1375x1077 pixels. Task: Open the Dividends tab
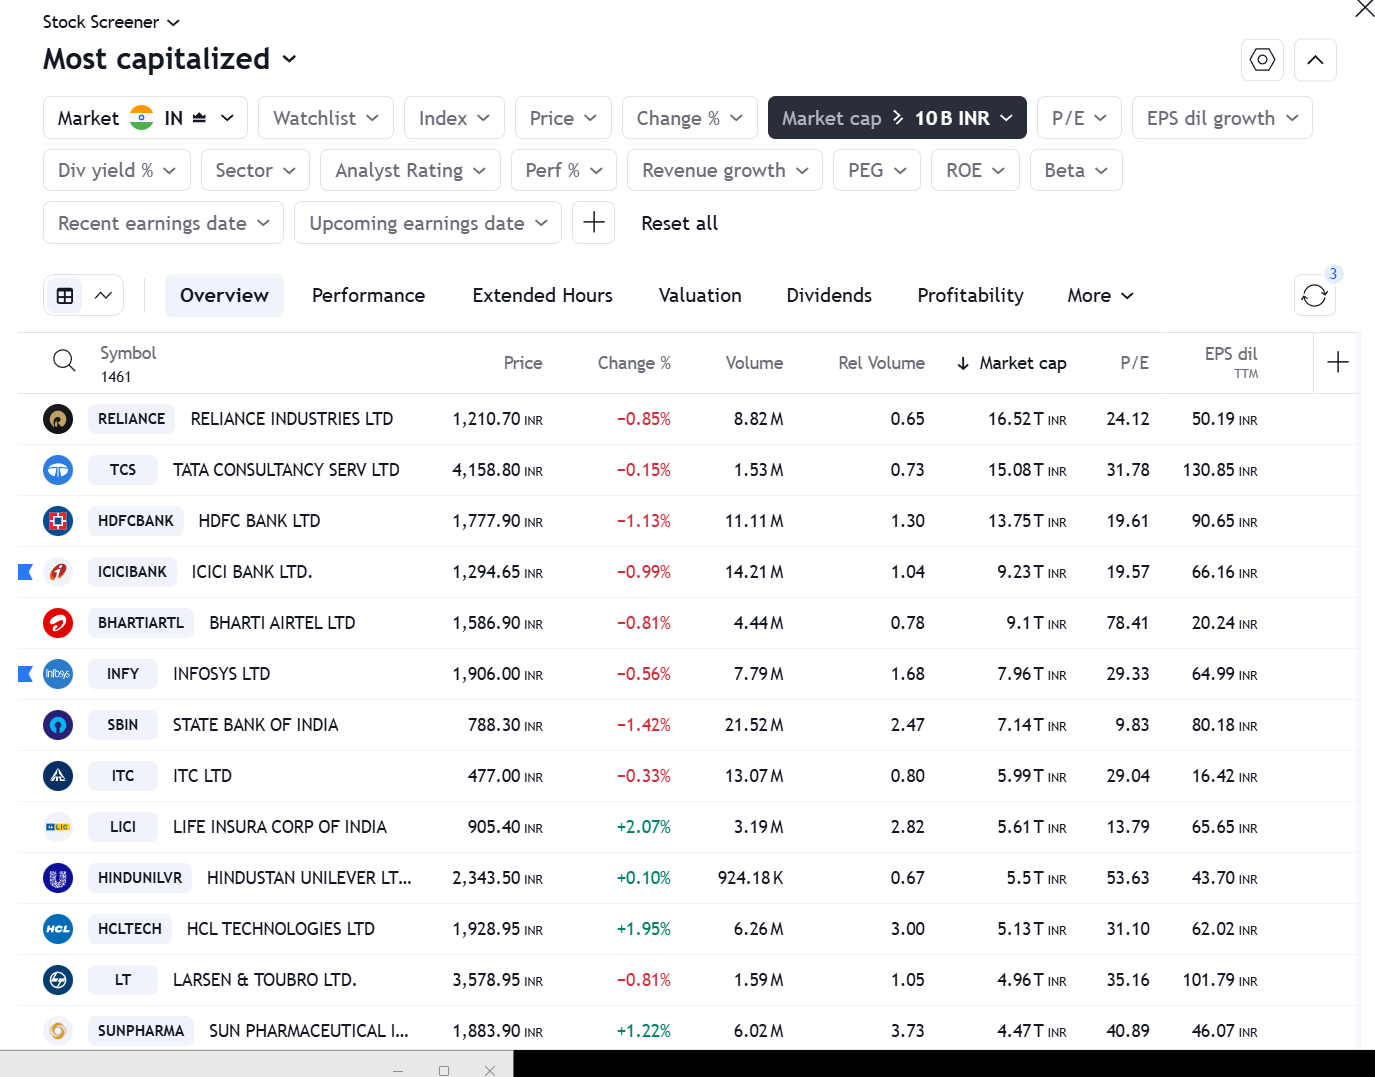point(828,295)
